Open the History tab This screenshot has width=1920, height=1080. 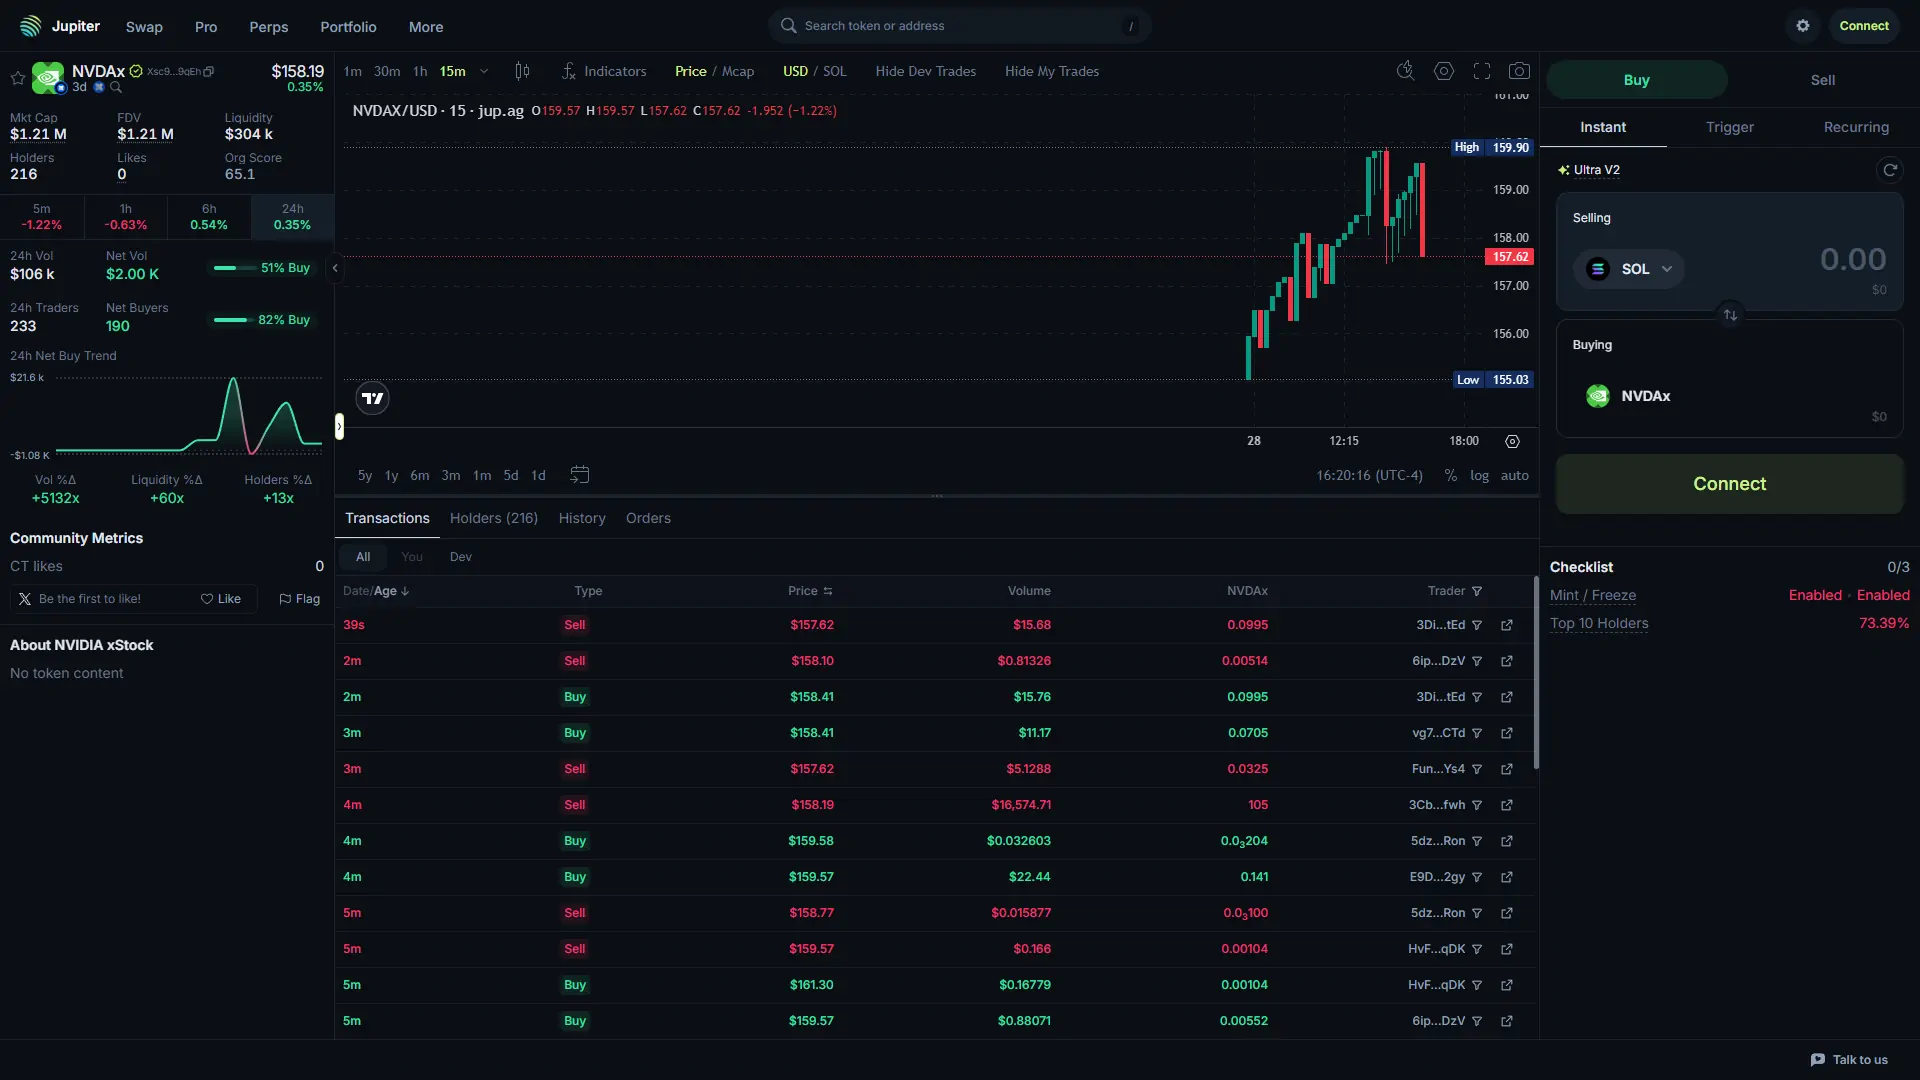coord(582,518)
